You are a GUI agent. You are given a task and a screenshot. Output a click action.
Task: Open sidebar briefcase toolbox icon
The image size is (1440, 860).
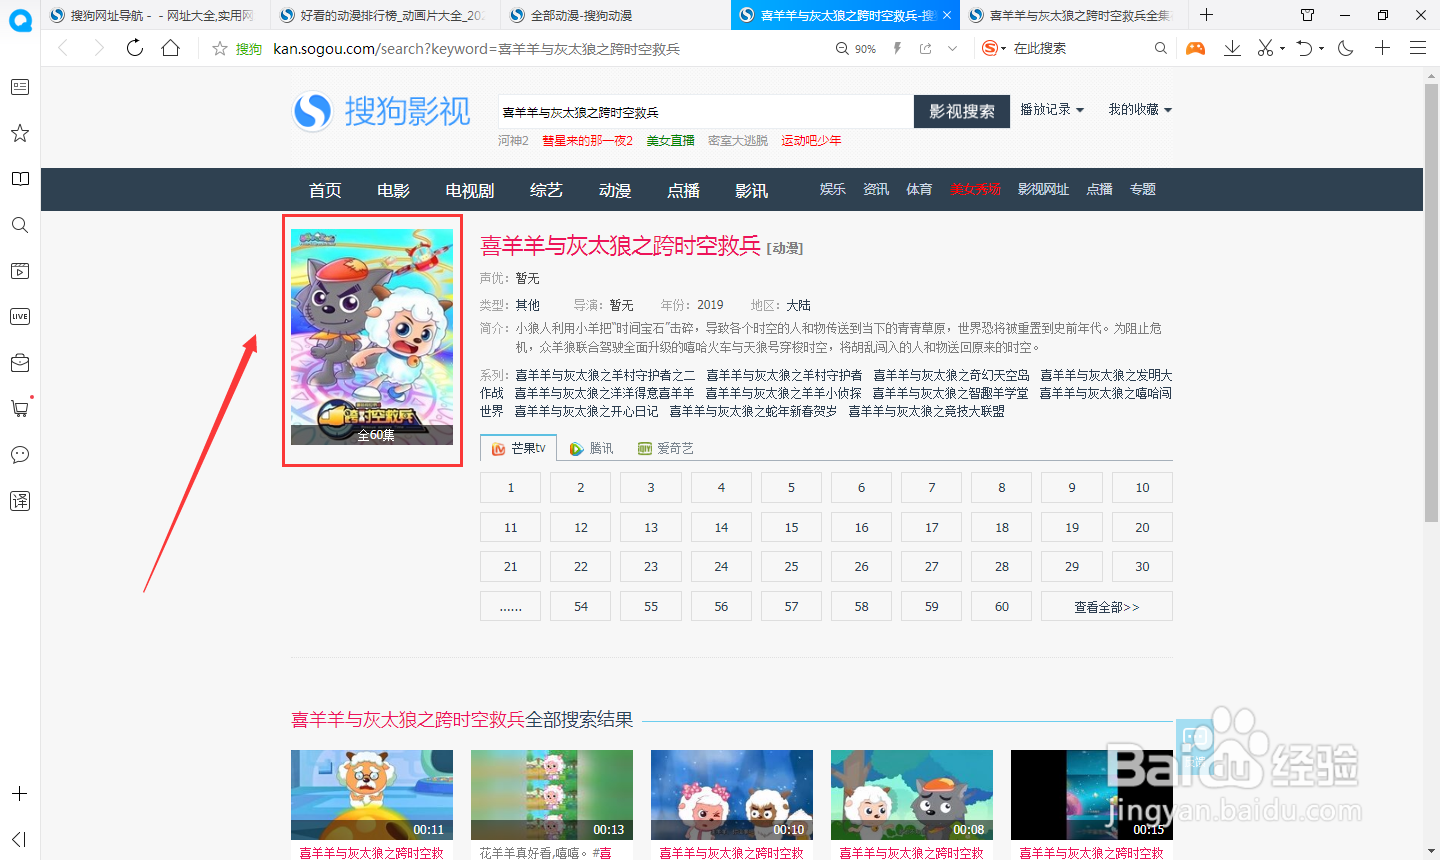(20, 363)
